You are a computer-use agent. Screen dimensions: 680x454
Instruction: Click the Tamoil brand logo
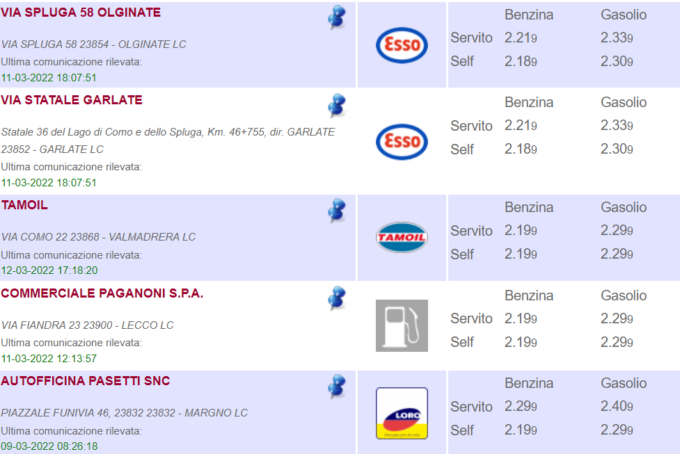pos(401,237)
